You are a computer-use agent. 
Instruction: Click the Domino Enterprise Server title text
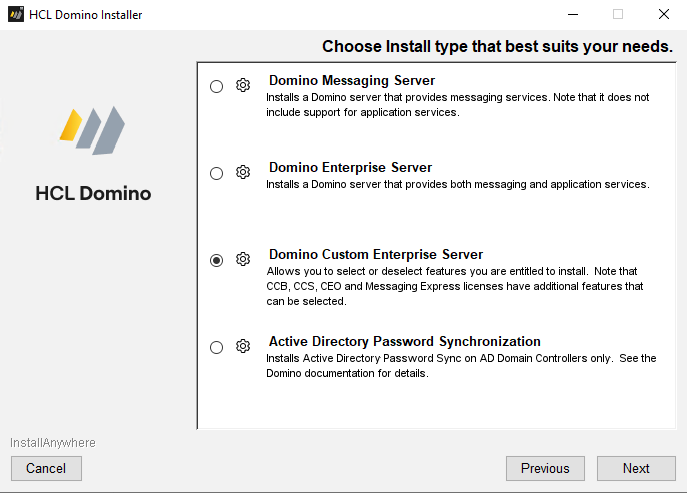click(x=351, y=167)
